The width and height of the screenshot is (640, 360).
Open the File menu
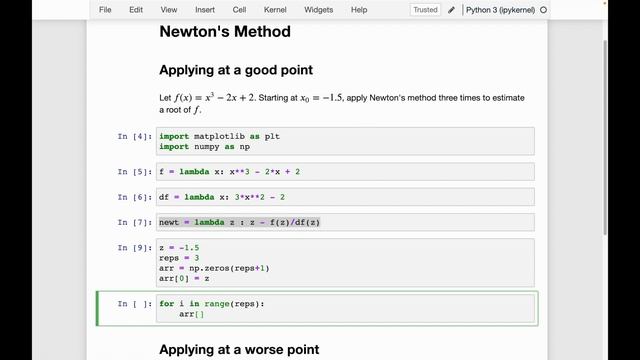[x=105, y=10]
